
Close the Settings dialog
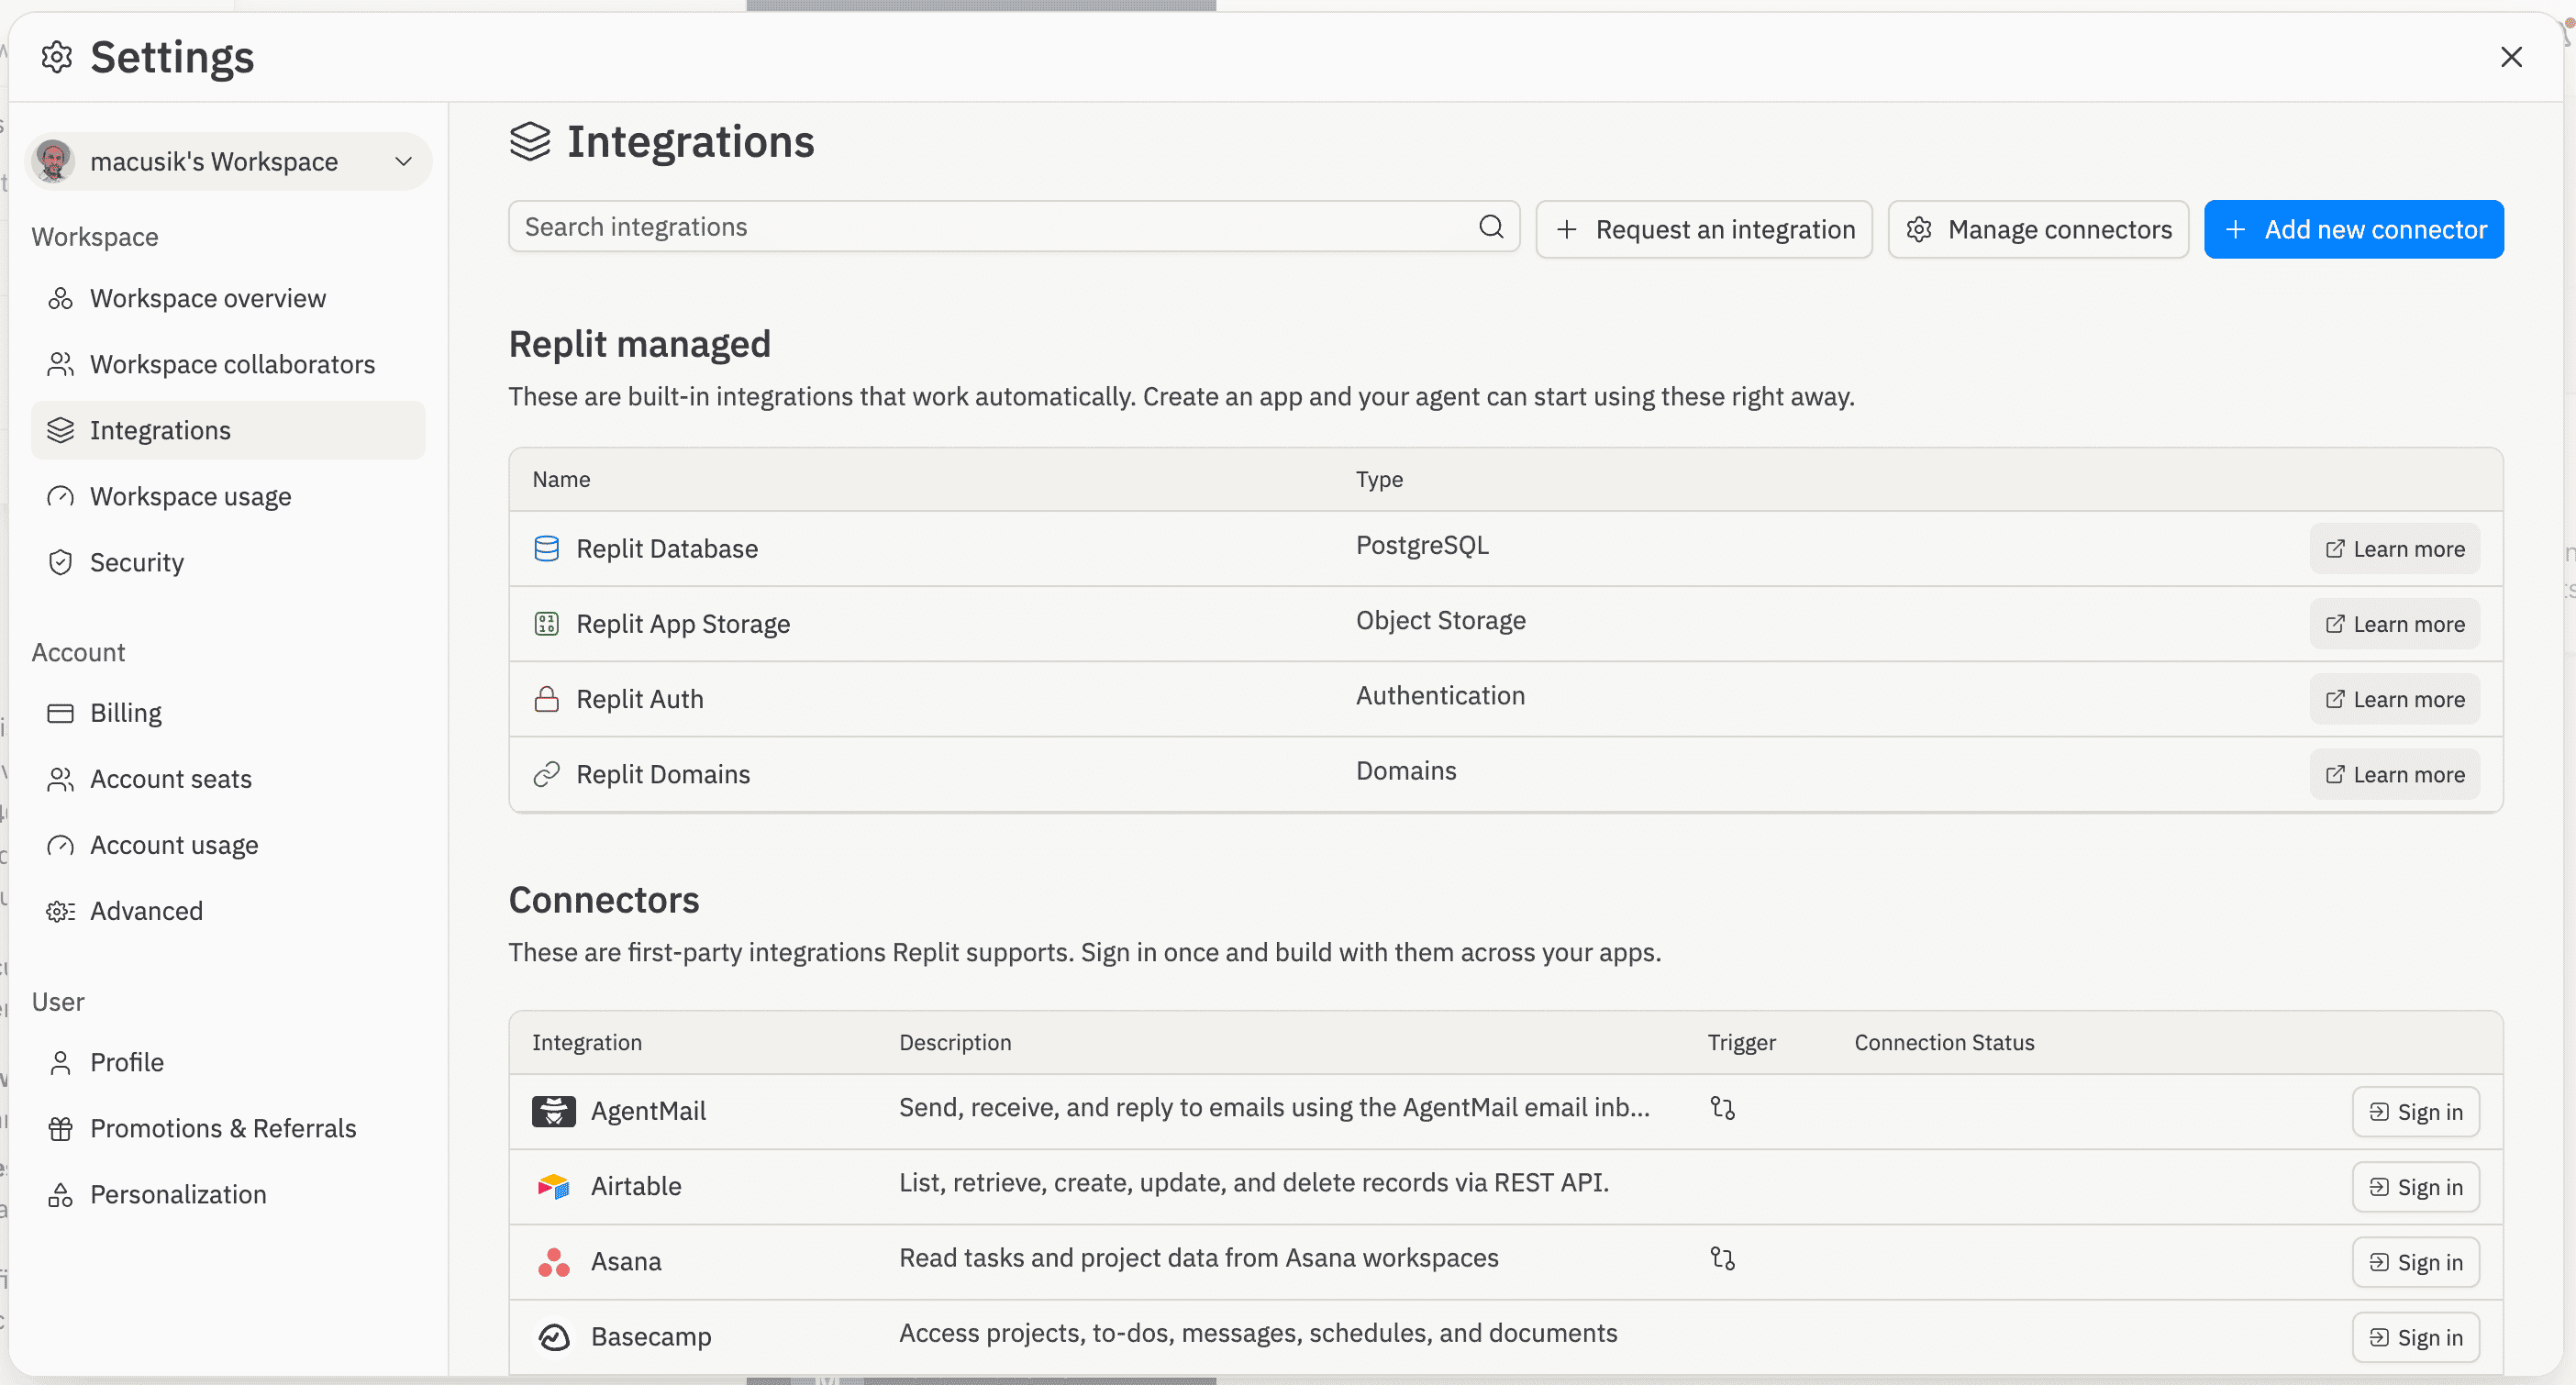point(2511,57)
